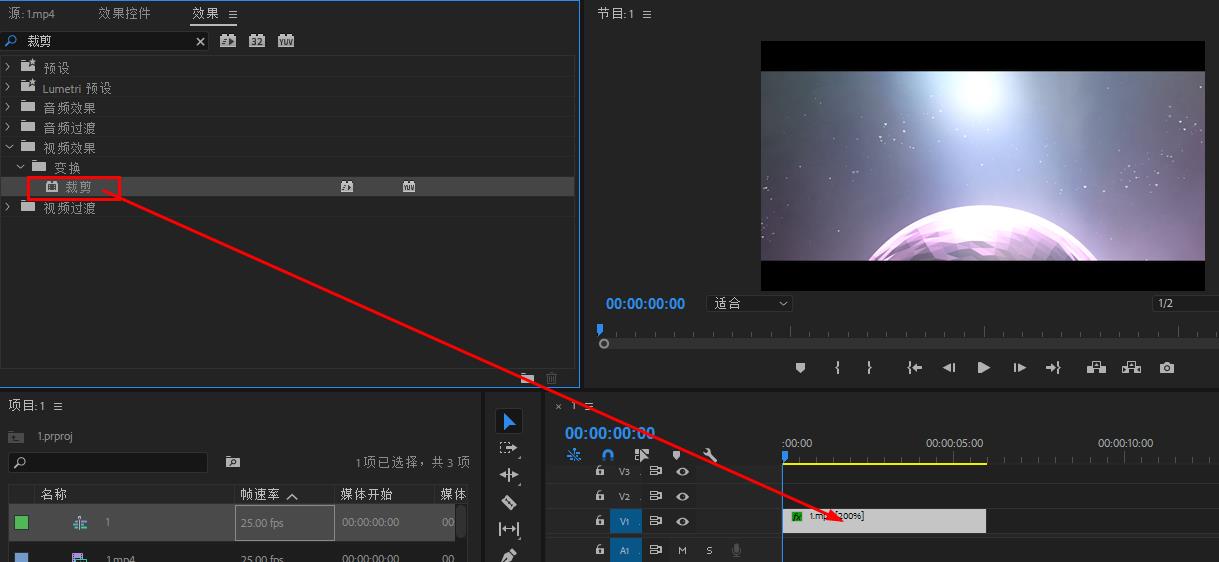
Task: Toggle lock on the V2 track
Action: [x=600, y=496]
